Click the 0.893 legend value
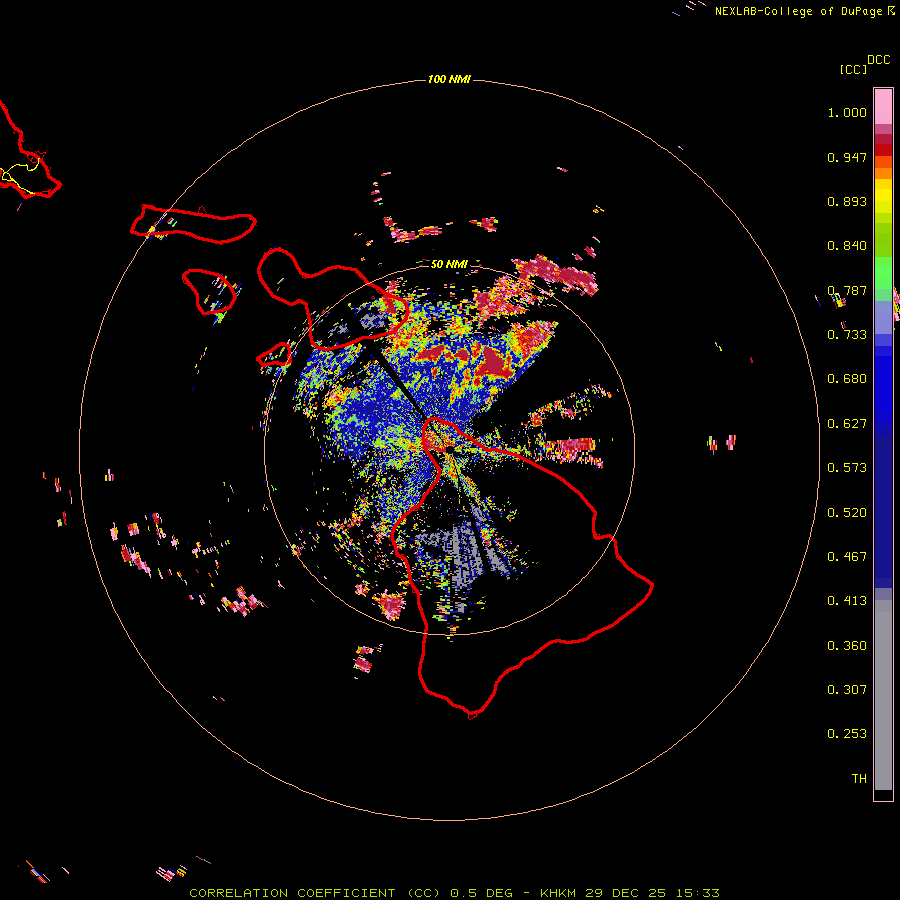900x900 pixels. pos(847,201)
